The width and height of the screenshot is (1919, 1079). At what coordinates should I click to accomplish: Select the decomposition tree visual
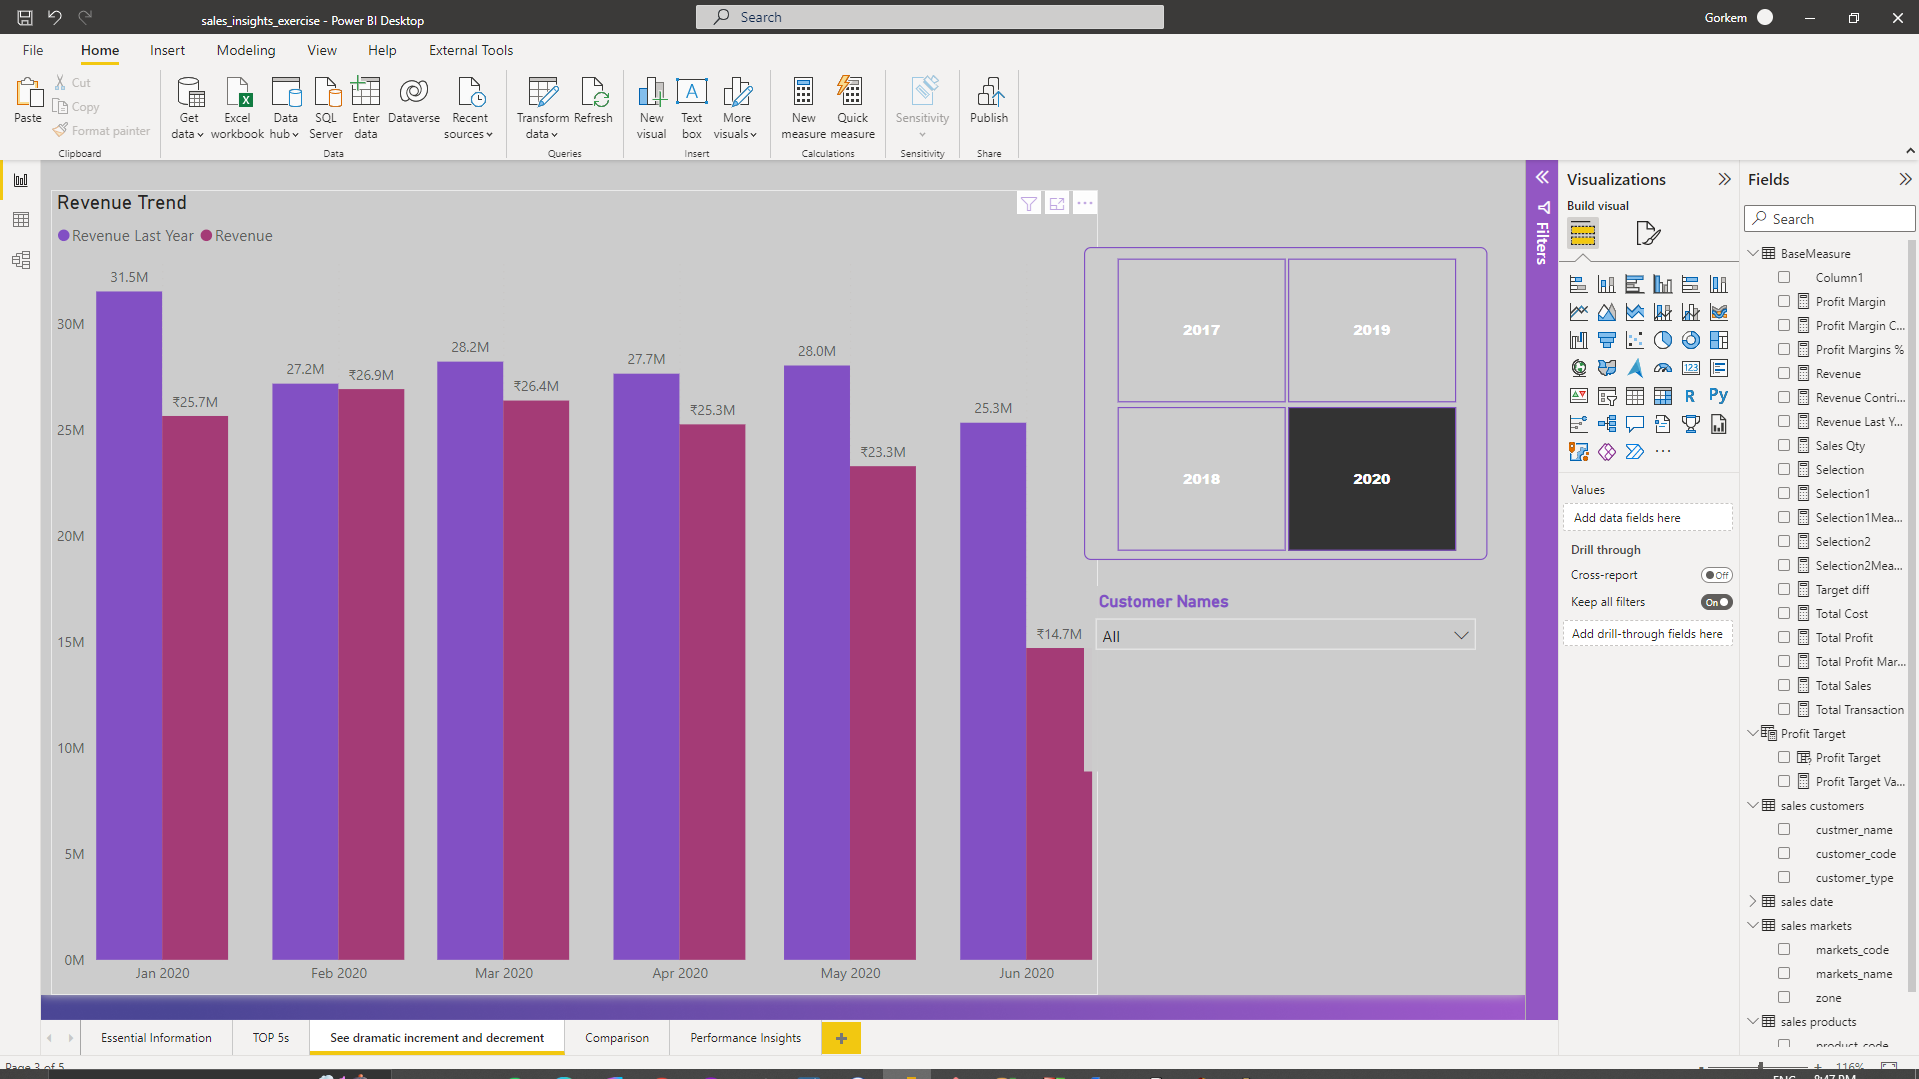[x=1606, y=424]
